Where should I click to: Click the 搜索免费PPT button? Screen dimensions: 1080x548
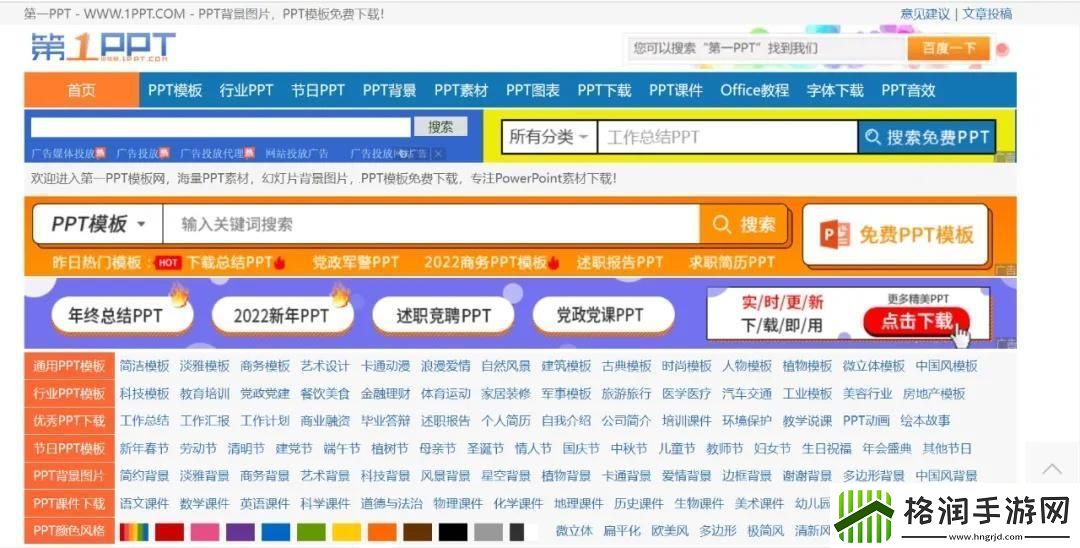click(x=927, y=137)
